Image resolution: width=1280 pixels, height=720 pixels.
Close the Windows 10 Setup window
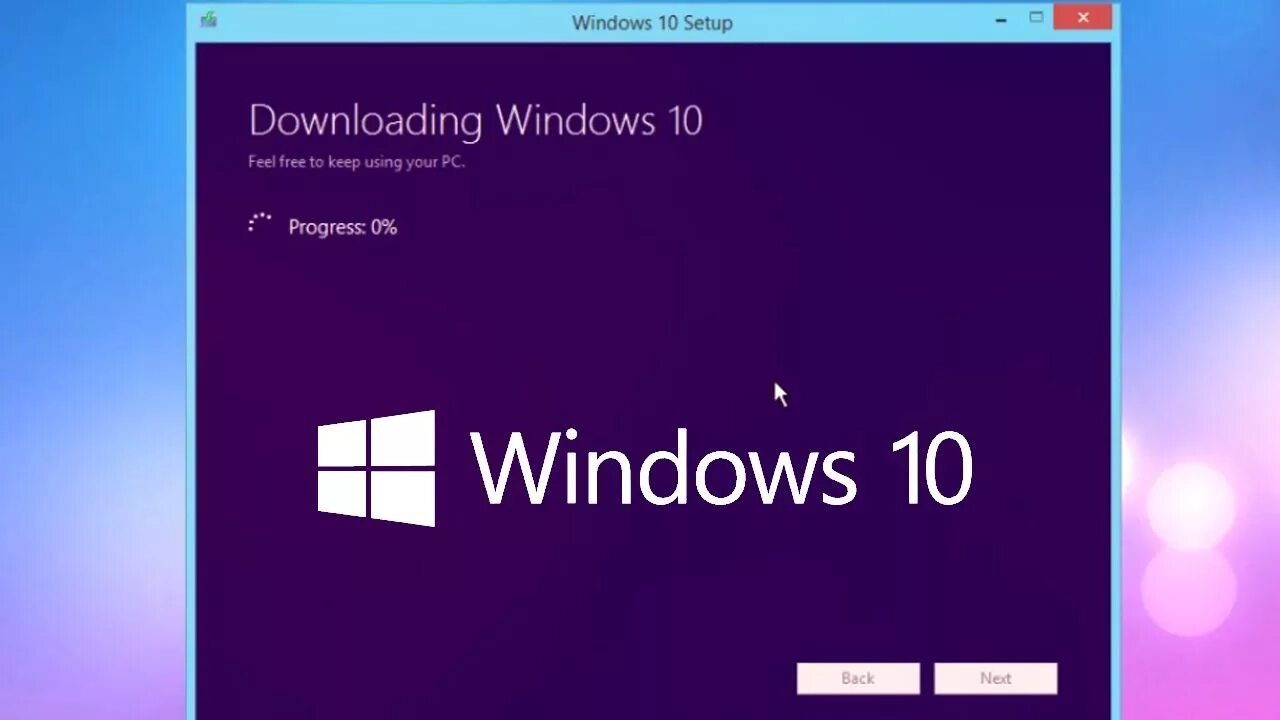click(1082, 17)
